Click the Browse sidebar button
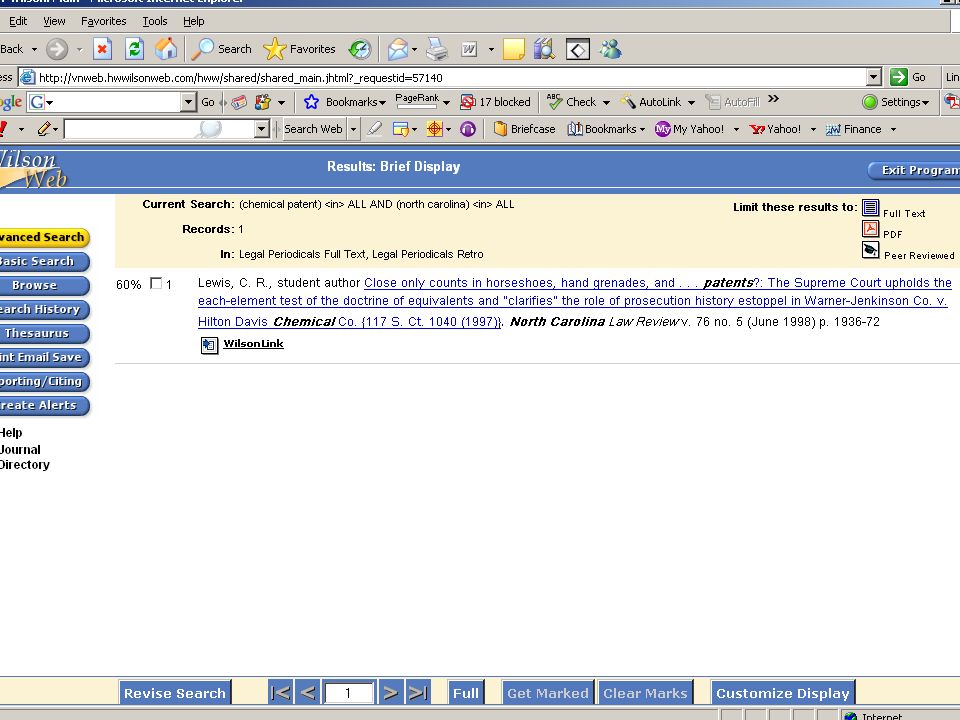Viewport: 960px width, 720px height. pos(43,285)
